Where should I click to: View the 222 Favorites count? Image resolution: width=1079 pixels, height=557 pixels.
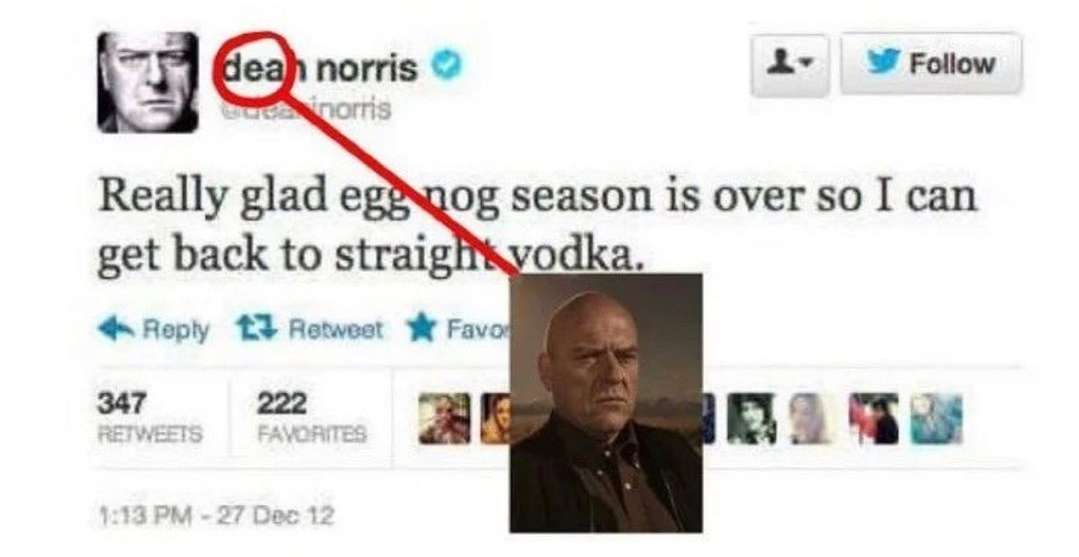pos(312,417)
